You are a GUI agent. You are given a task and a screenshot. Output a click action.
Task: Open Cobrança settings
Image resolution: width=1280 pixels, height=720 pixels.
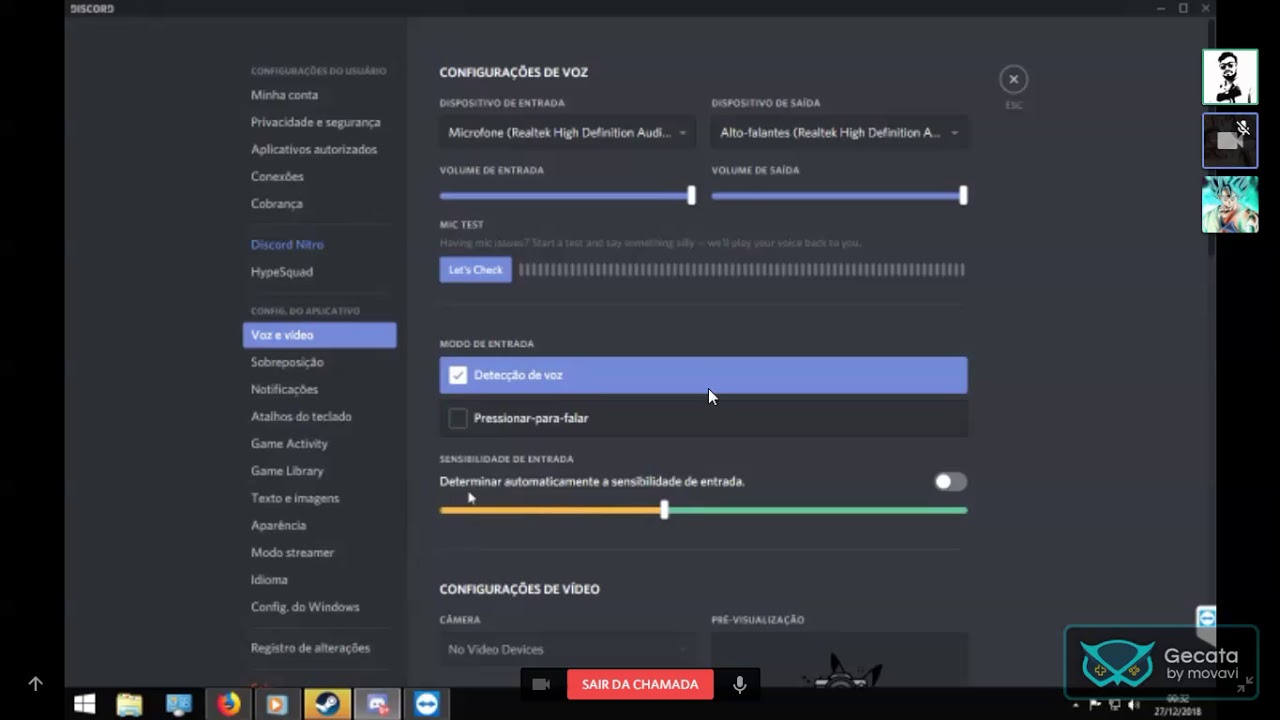tap(277, 203)
